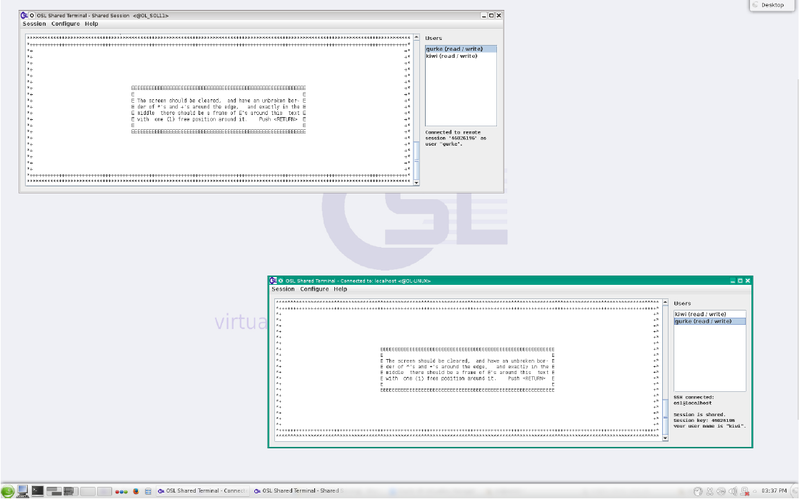
Task: Minimize the Shared Session window
Action: pyautogui.click(x=484, y=15)
